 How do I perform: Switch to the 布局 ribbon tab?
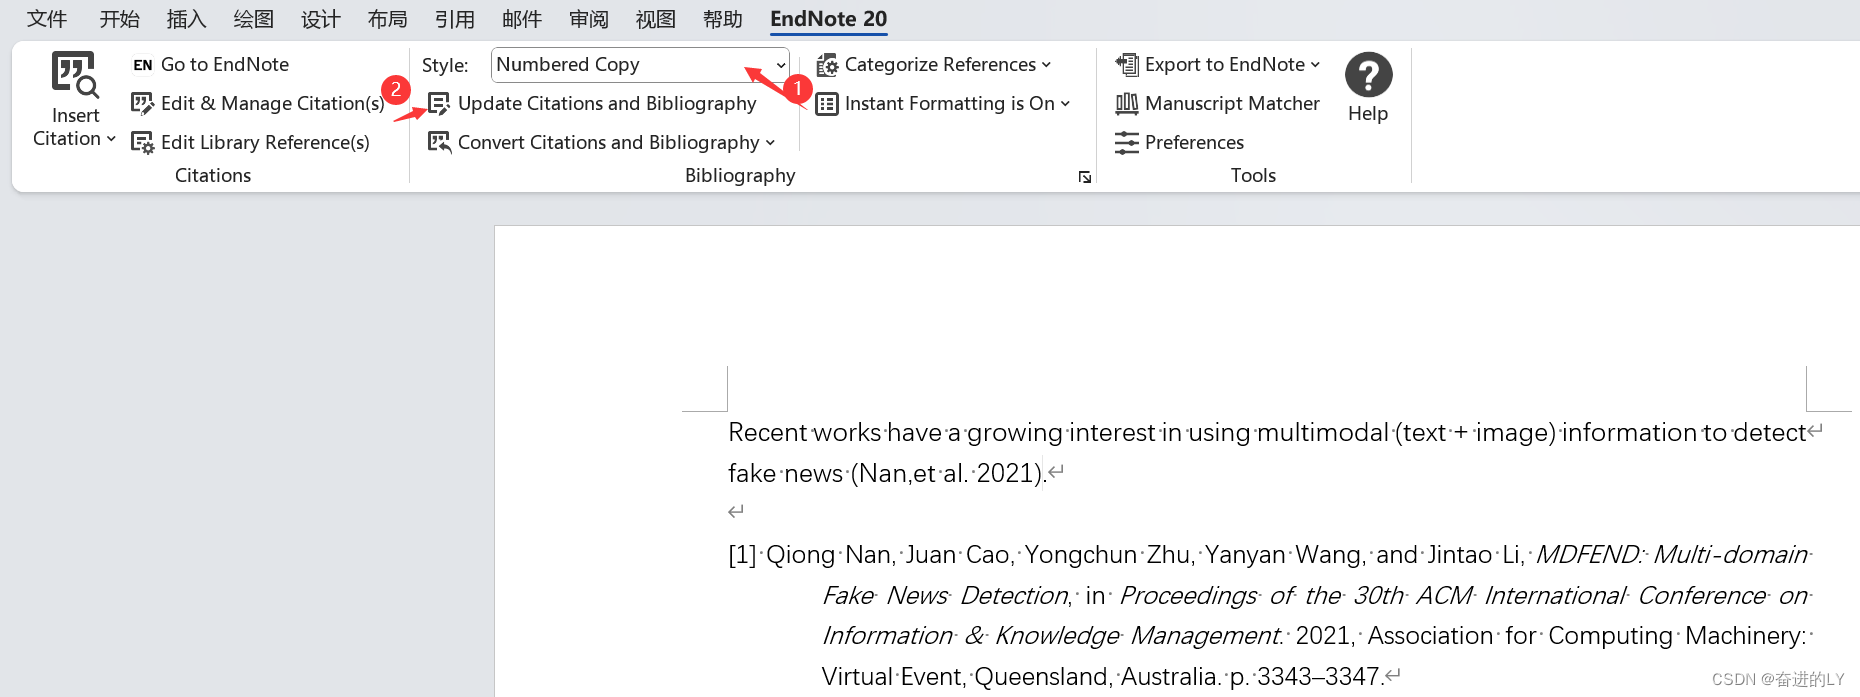coord(387,19)
